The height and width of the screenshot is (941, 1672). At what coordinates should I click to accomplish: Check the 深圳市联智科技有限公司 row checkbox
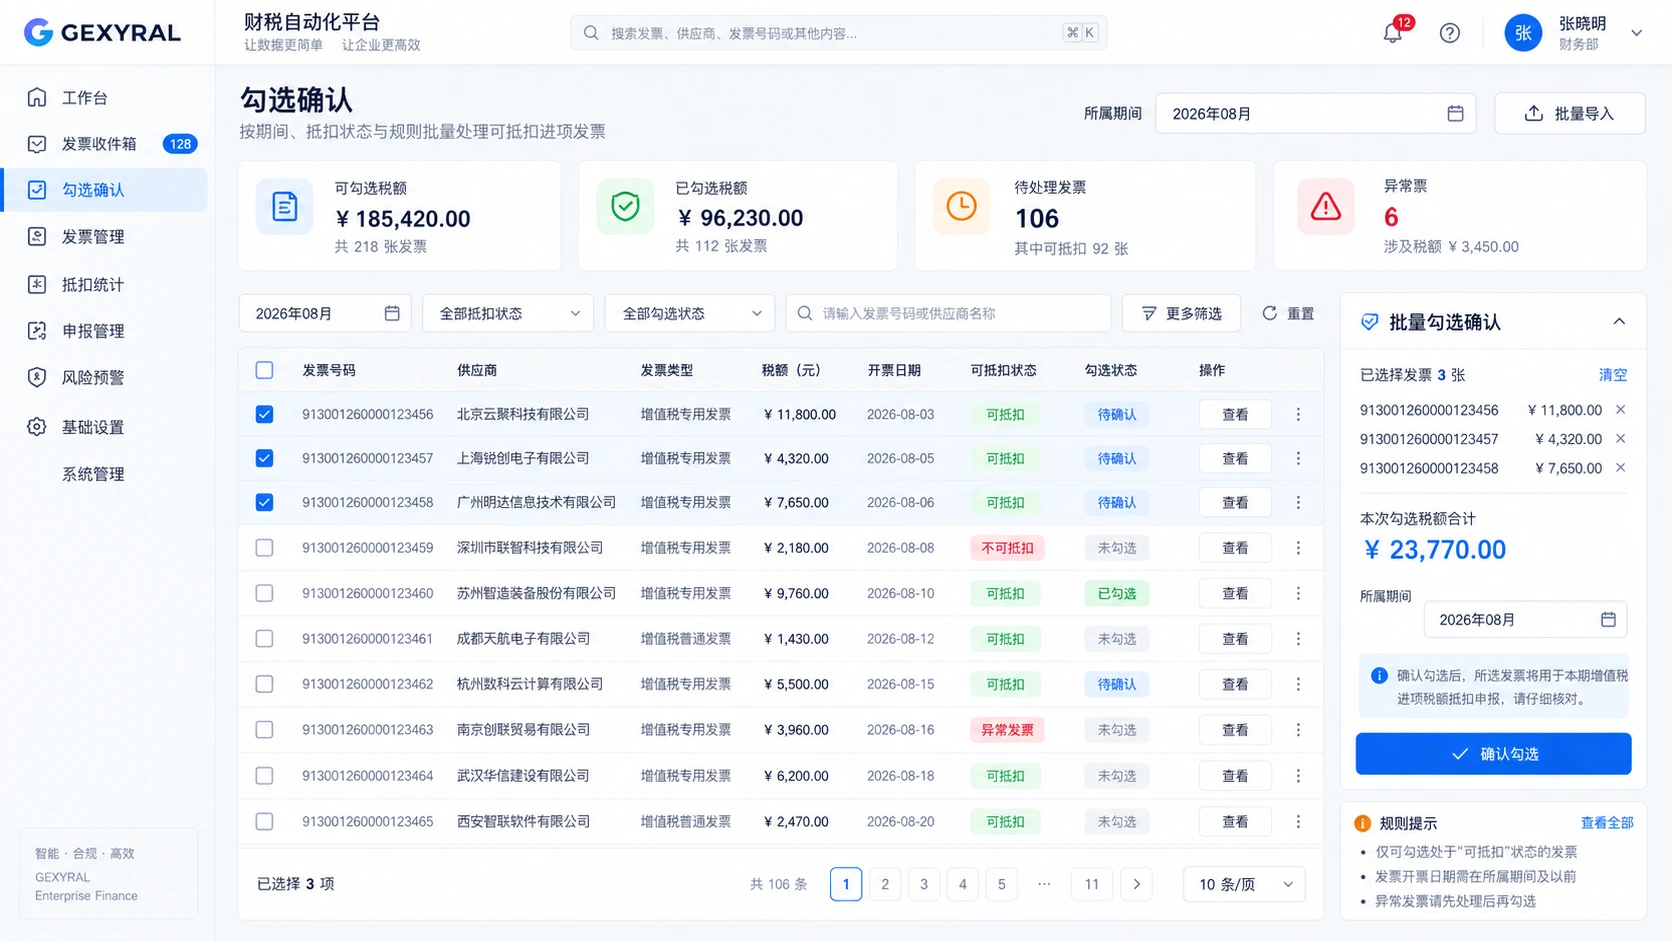[x=264, y=548]
